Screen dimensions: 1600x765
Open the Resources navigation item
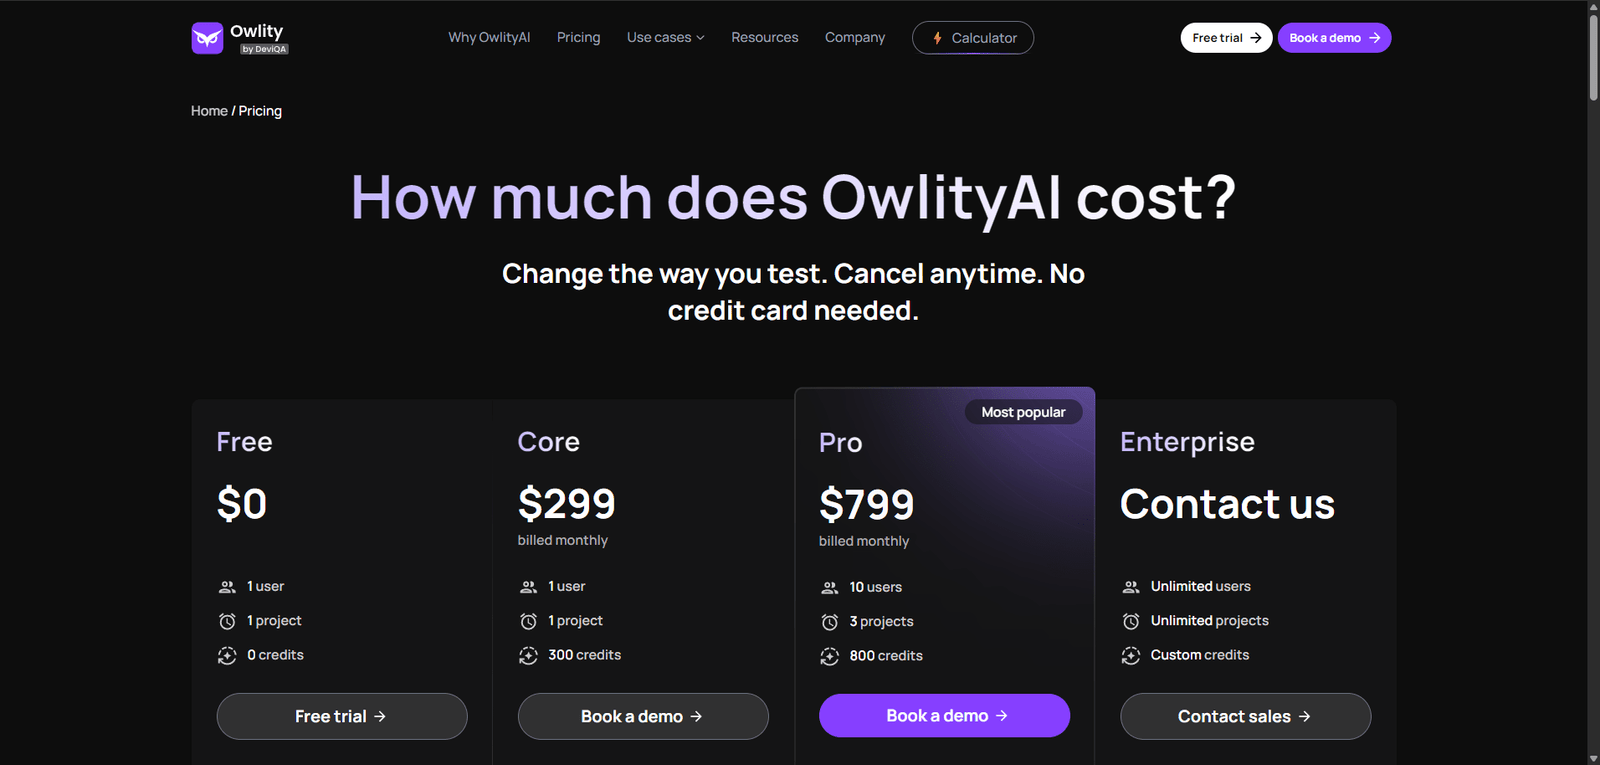[x=764, y=38]
